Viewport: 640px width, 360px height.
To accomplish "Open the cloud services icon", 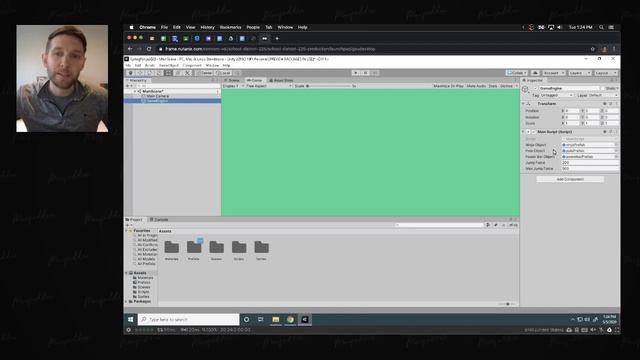I will point(535,73).
